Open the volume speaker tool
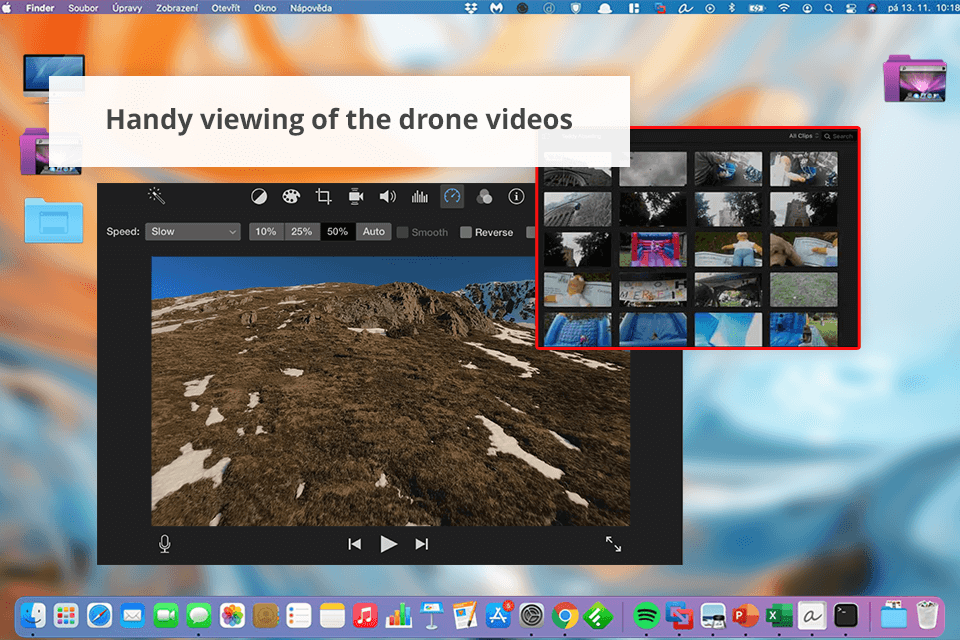The height and width of the screenshot is (640, 960). pos(388,197)
